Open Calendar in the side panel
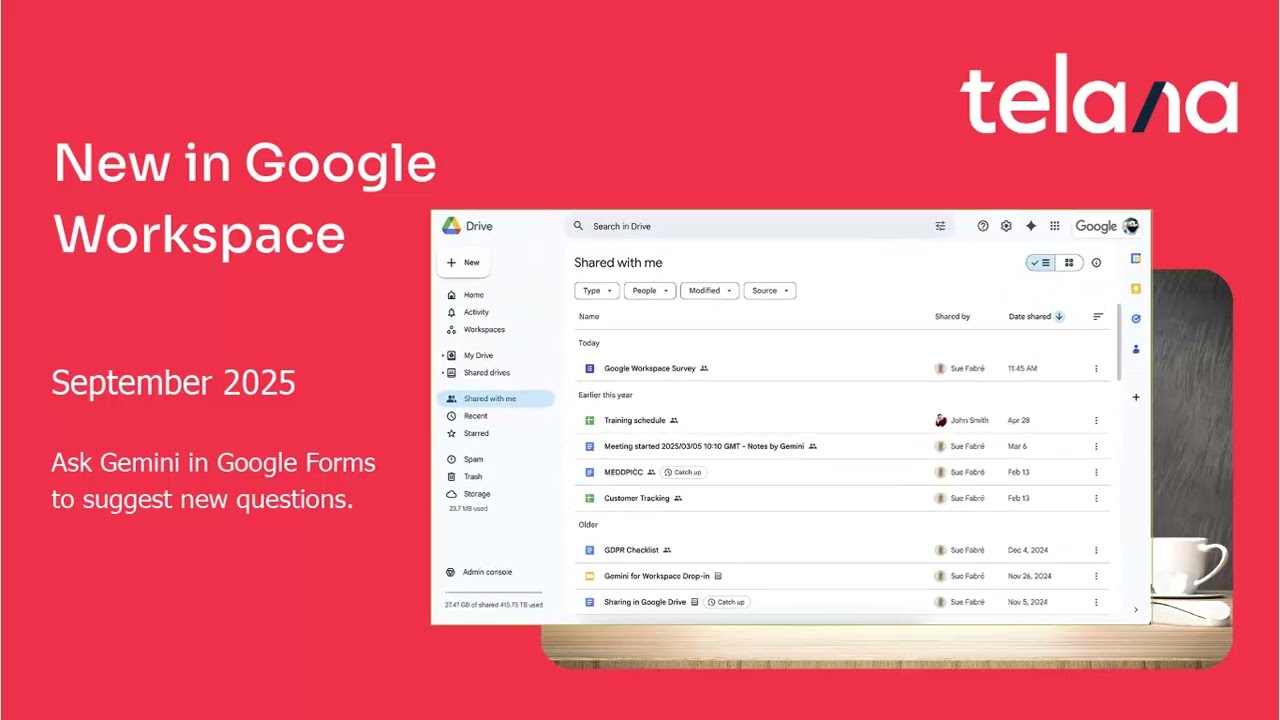1280x720 pixels. pyautogui.click(x=1136, y=258)
